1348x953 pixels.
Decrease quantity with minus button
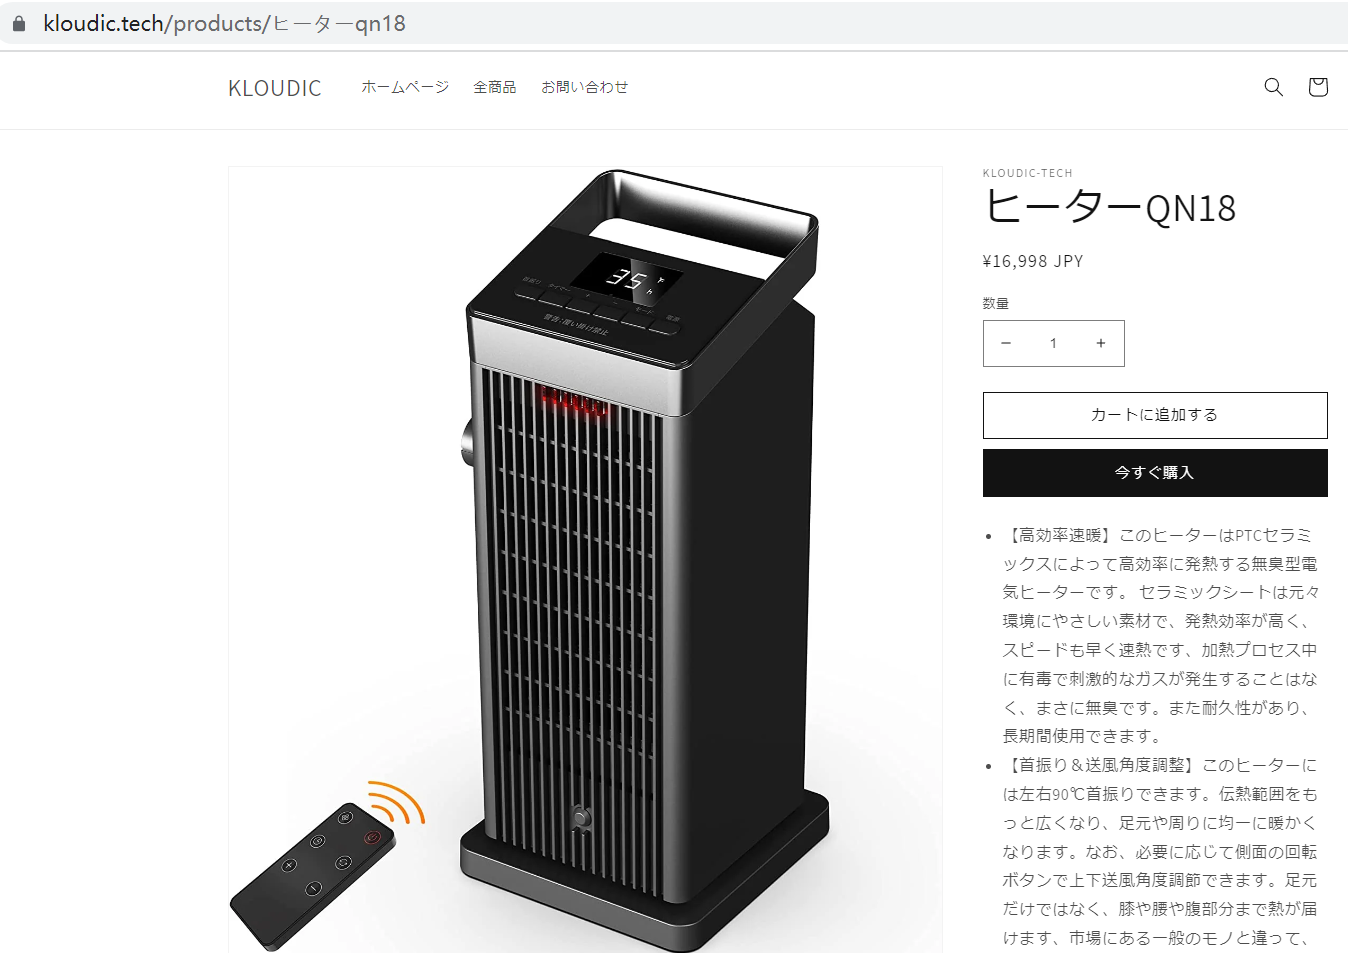coord(1006,343)
